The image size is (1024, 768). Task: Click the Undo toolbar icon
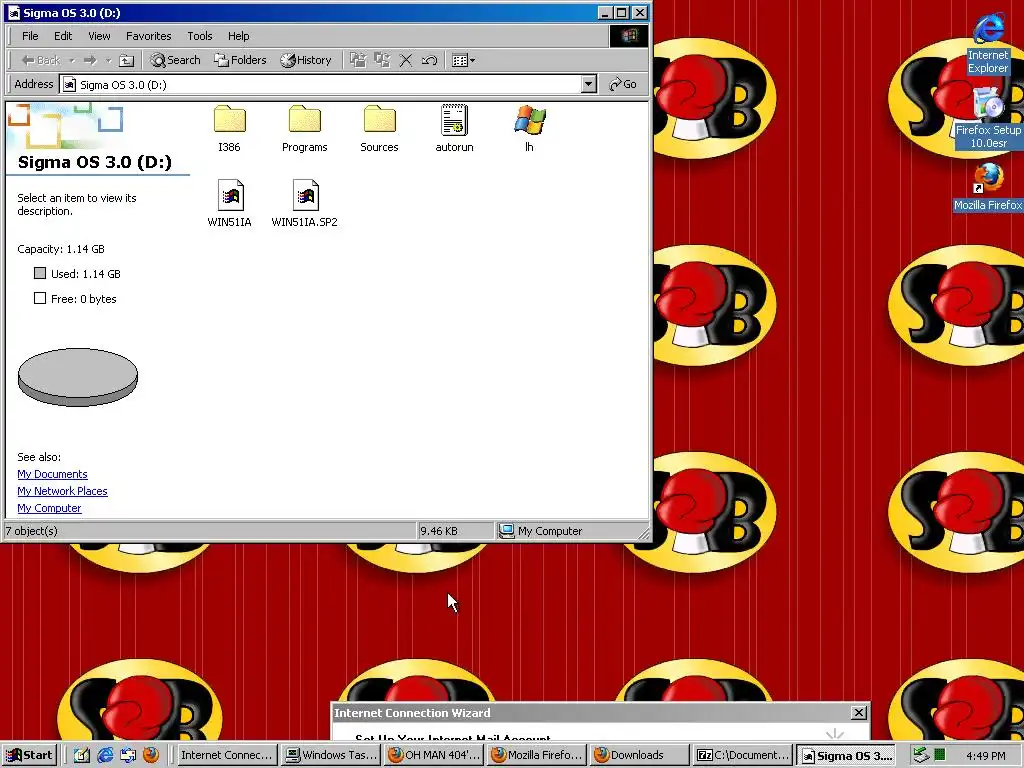(x=429, y=60)
